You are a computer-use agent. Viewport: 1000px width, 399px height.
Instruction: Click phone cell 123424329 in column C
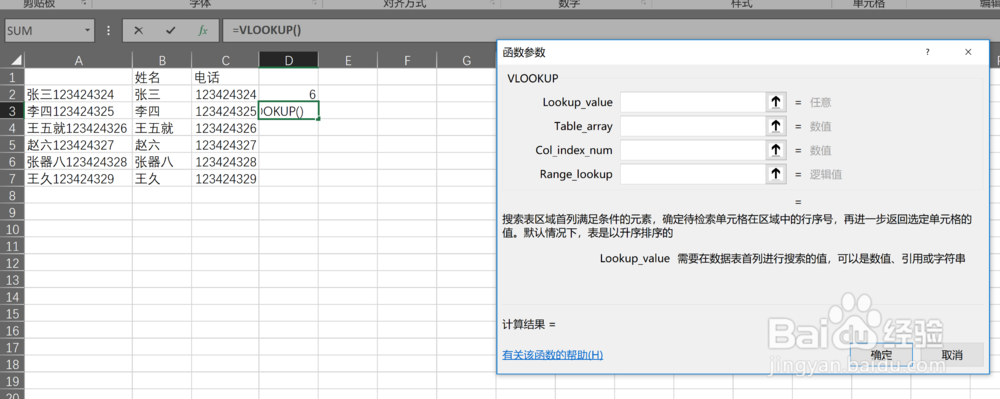pos(225,179)
